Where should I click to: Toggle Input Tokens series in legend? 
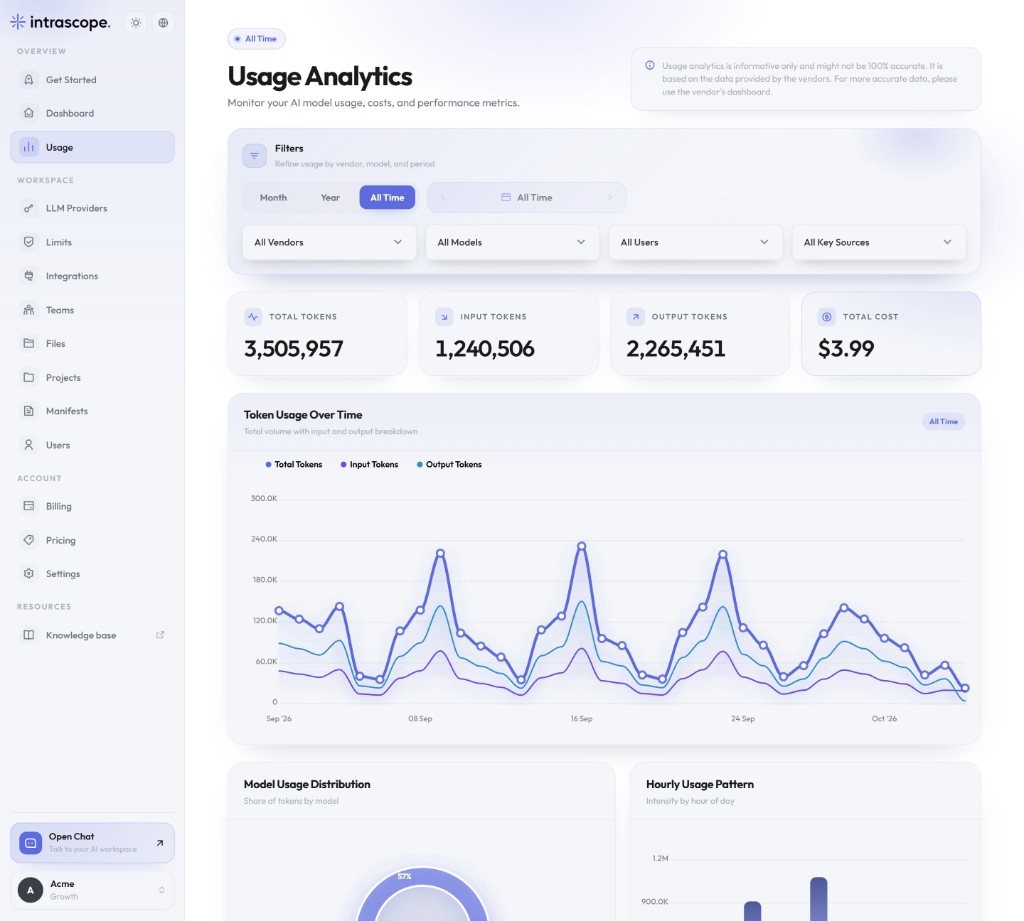(370, 464)
